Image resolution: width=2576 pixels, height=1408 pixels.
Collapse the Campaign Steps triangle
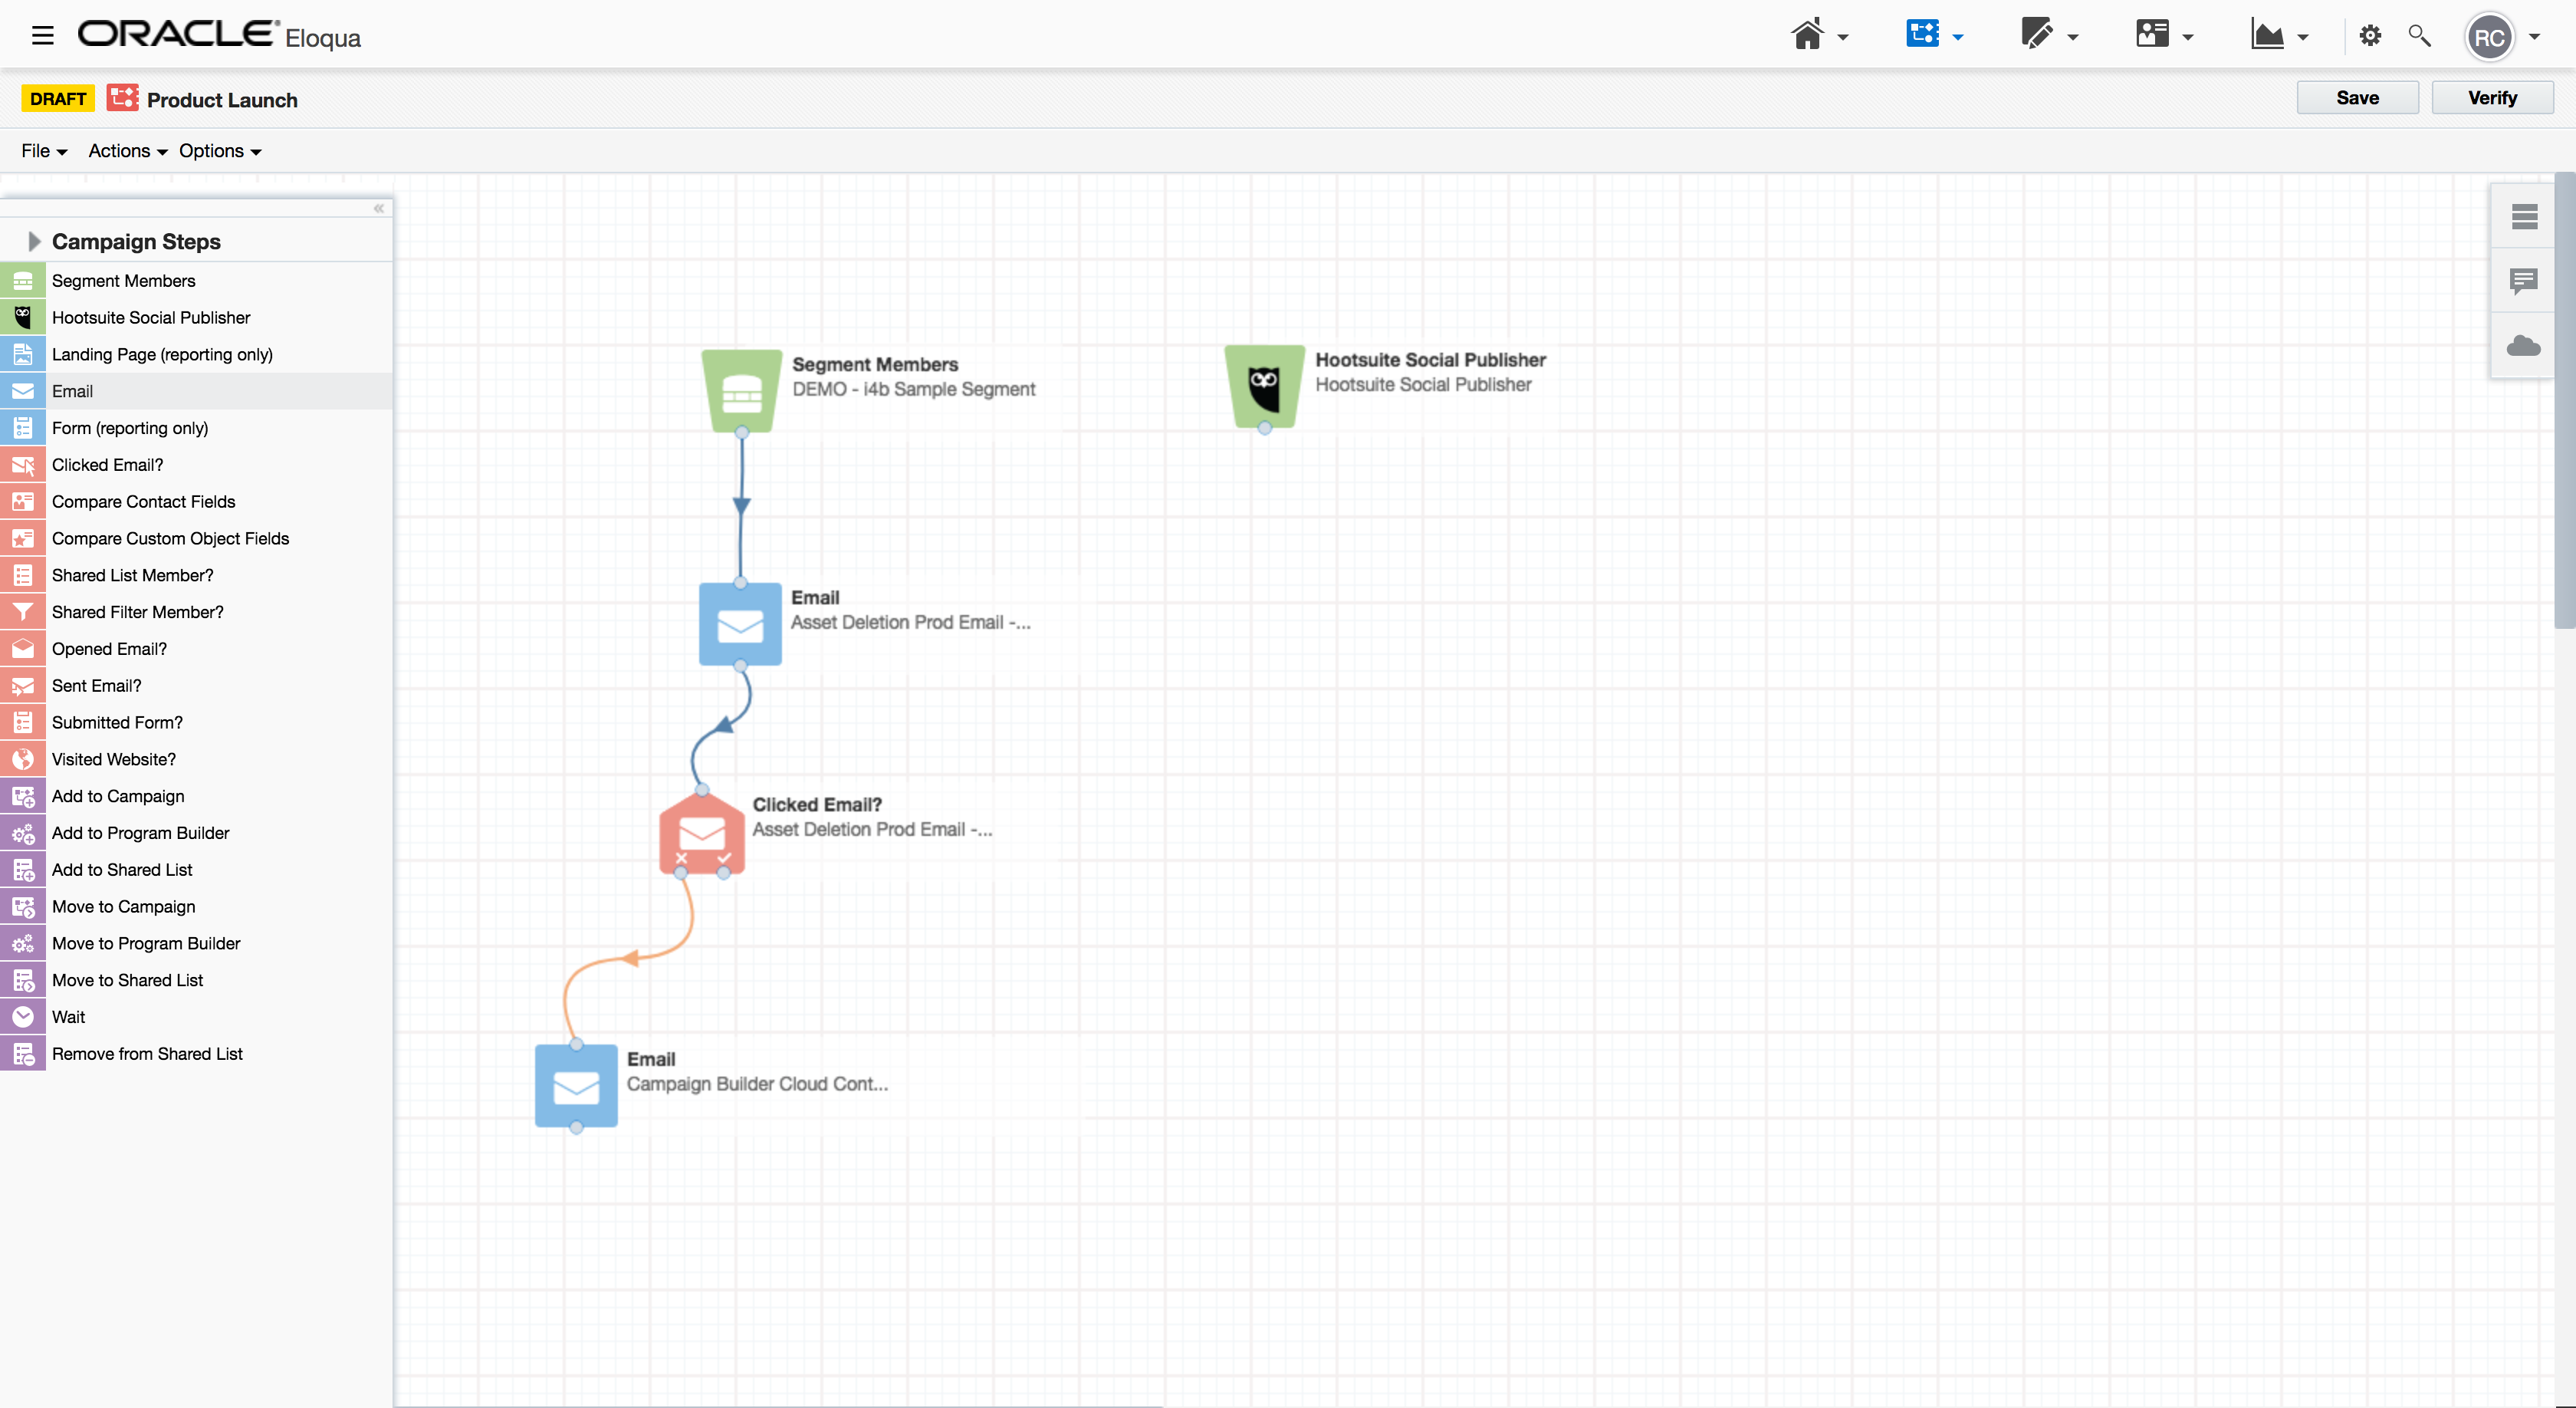(34, 241)
